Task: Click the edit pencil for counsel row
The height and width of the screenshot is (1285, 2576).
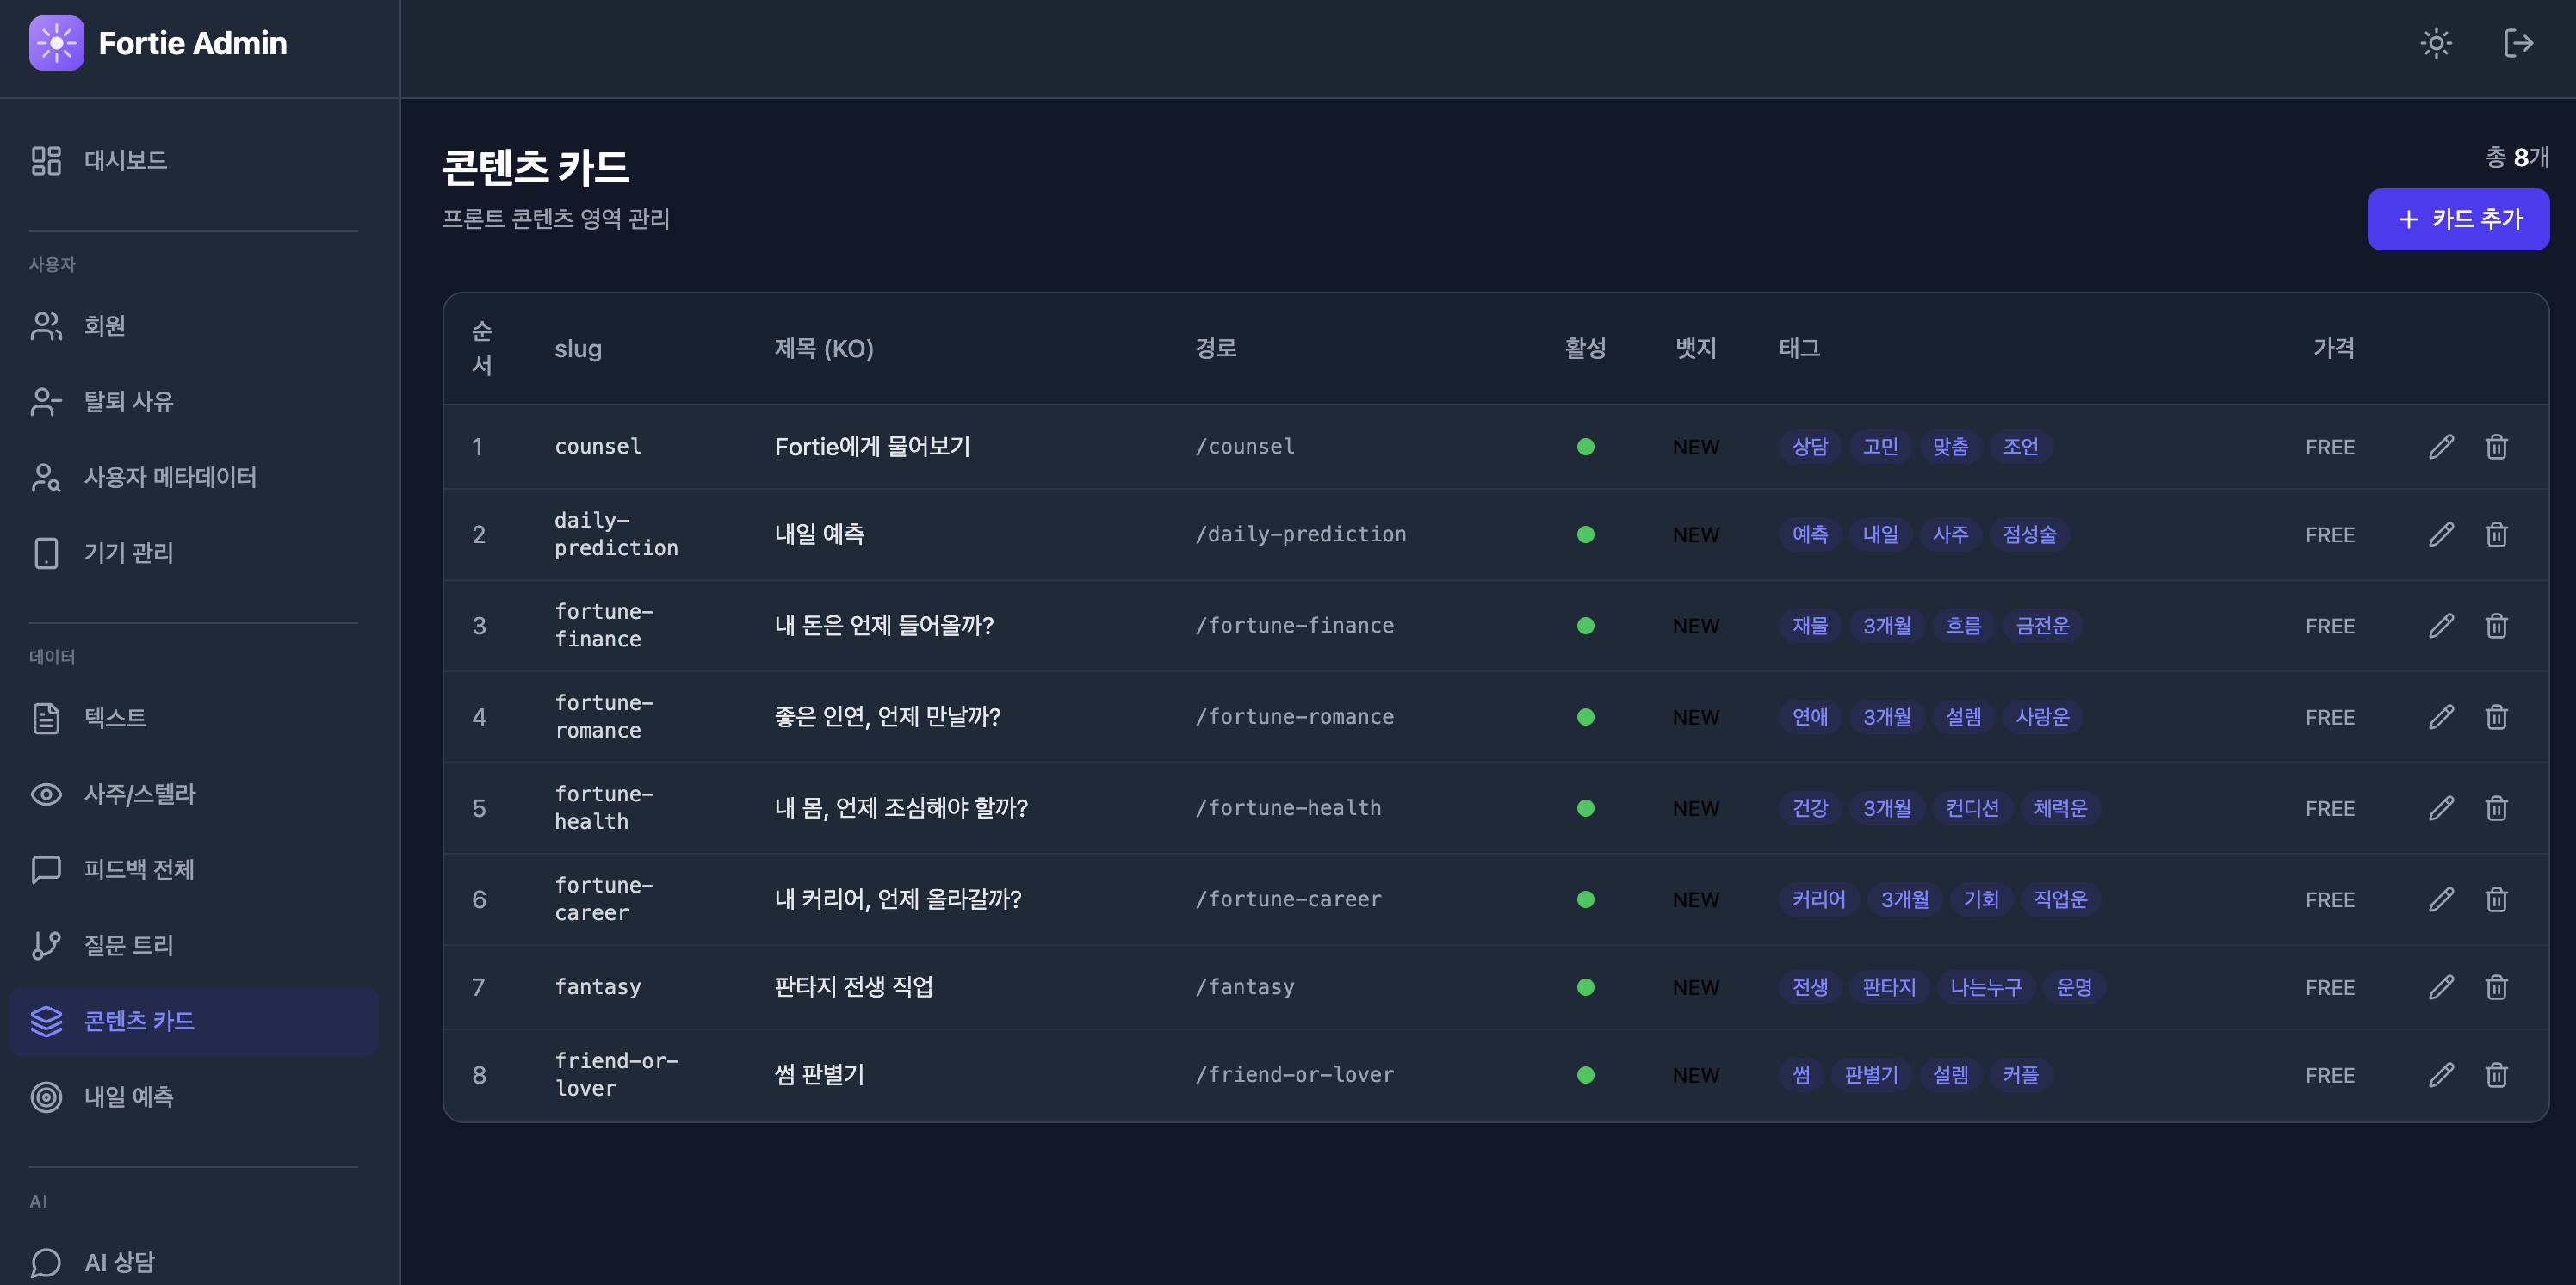Action: tap(2441, 447)
